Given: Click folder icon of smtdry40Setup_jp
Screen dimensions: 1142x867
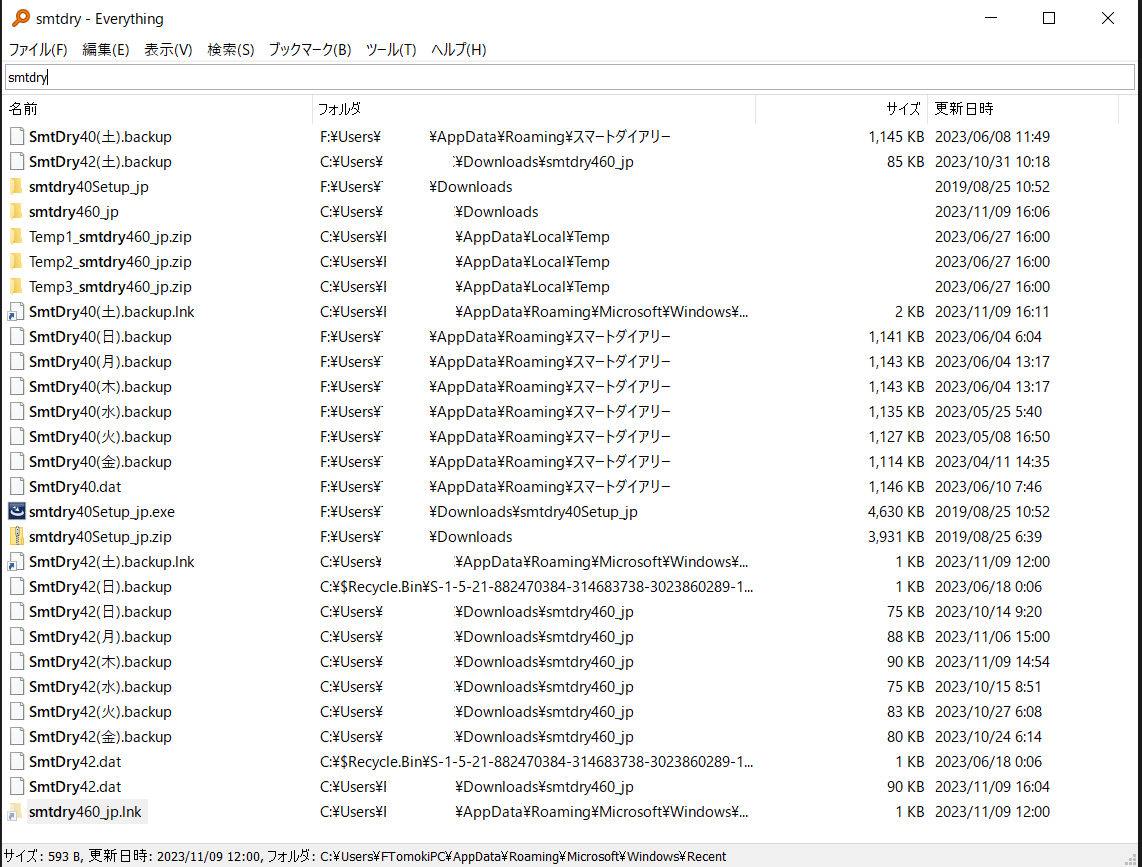Looking at the screenshot, I should point(17,187).
